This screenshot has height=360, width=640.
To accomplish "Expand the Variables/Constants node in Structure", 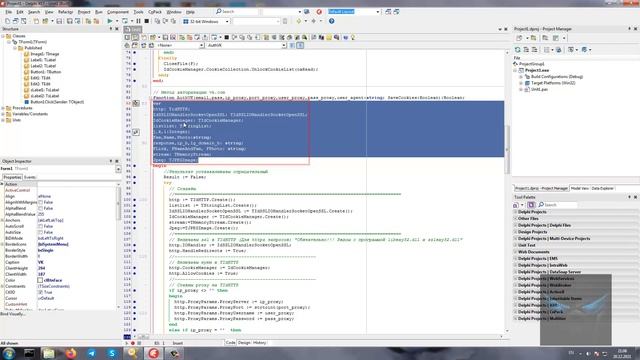I will coord(3,114).
